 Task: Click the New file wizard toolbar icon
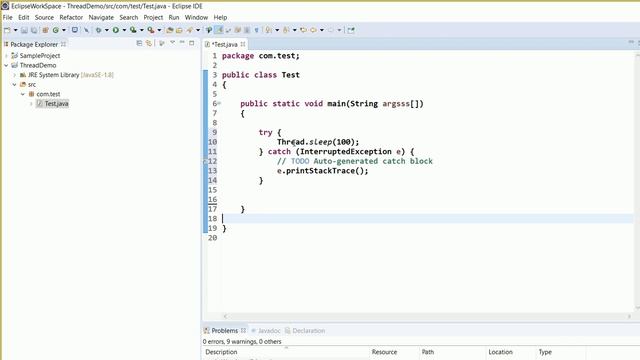7,30
